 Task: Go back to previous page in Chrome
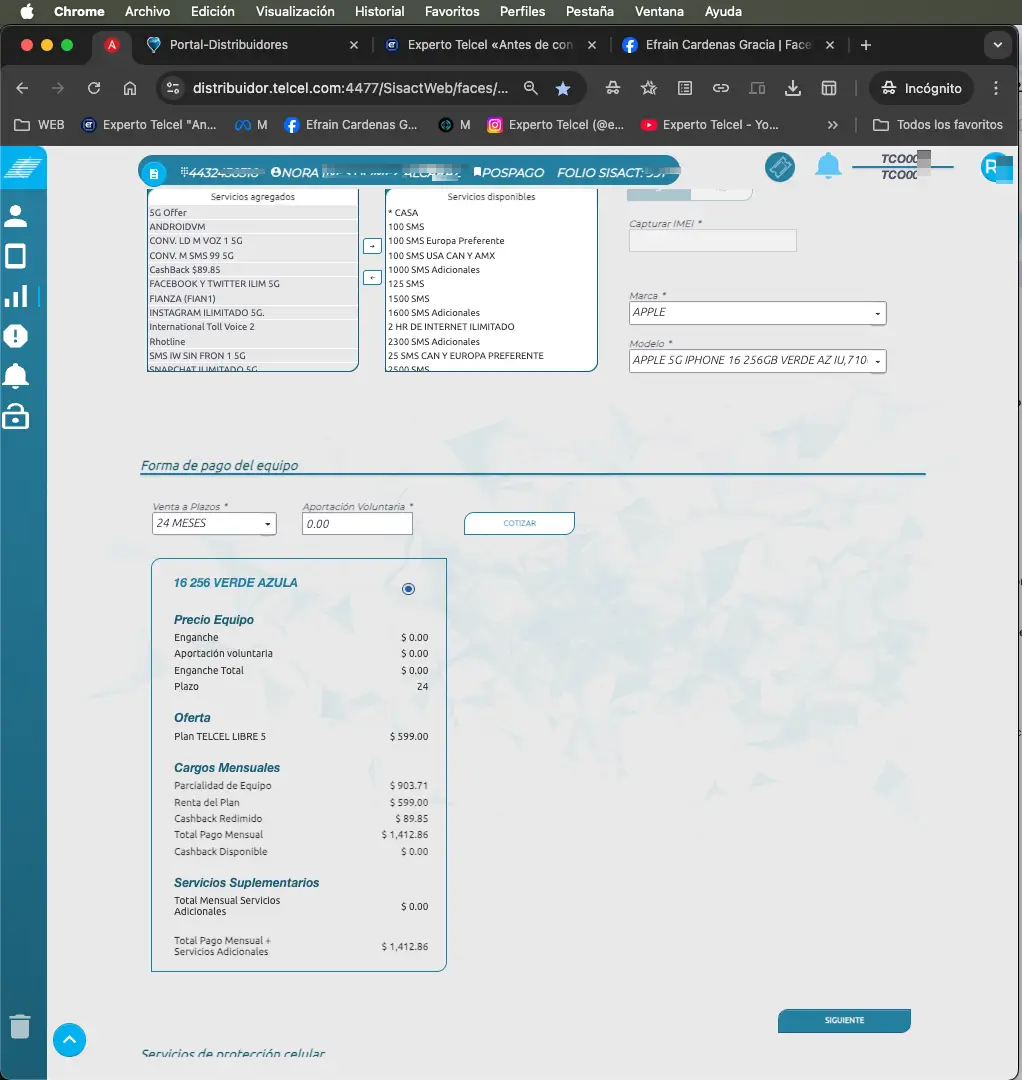(22, 88)
